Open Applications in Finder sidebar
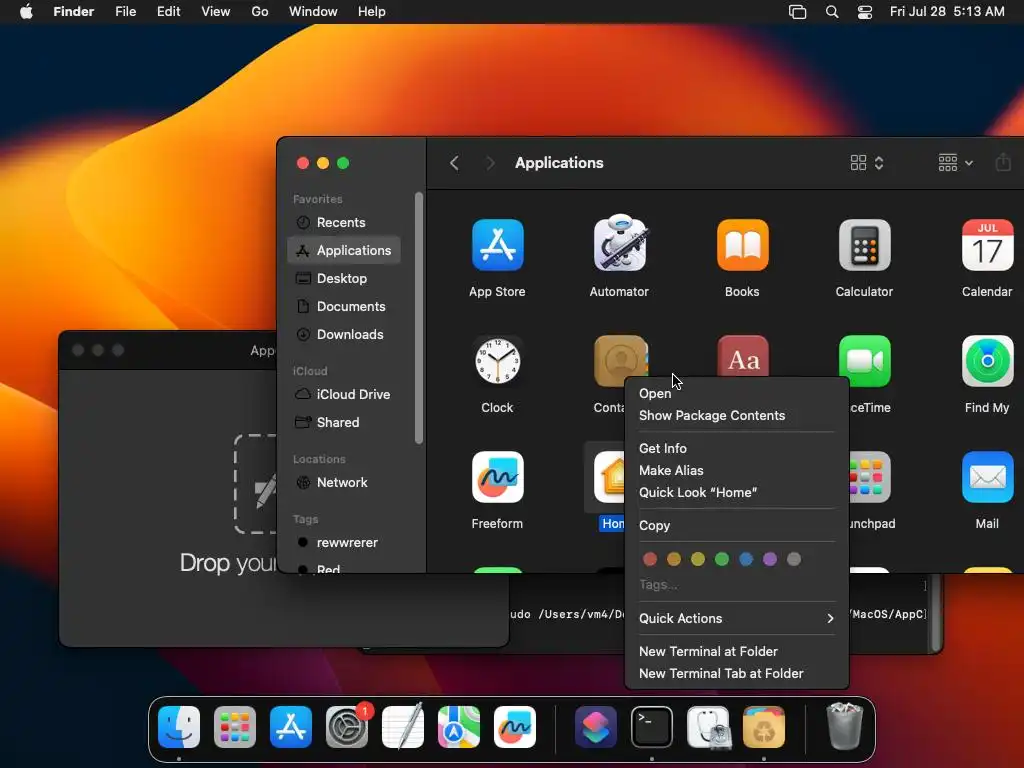The height and width of the screenshot is (768, 1024). (344, 250)
